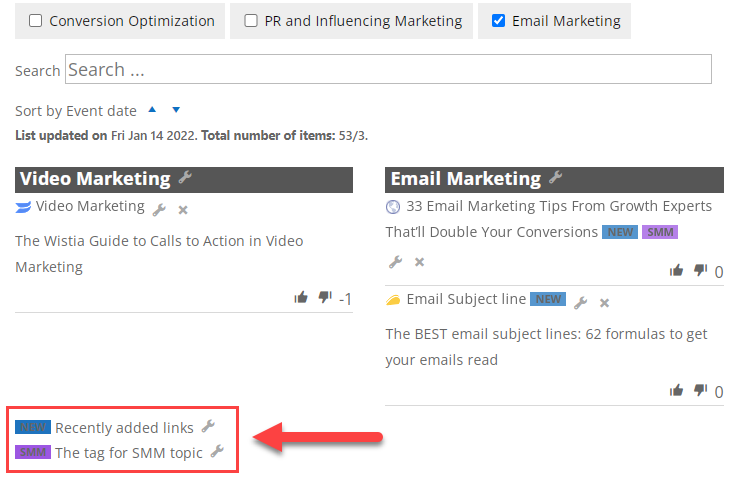Click globe favicon of 33 Email Marketing Tips
Image resolution: width=747 pixels, height=483 pixels.
tap(393, 207)
